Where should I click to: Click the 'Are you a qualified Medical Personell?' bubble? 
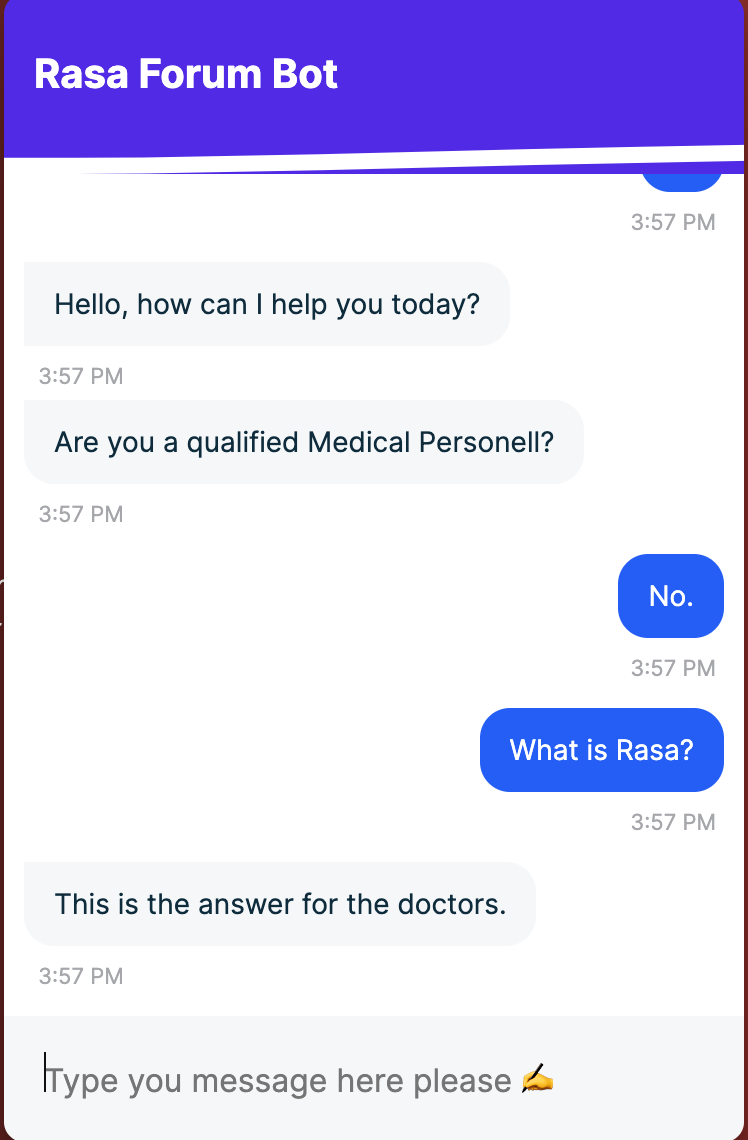point(304,442)
